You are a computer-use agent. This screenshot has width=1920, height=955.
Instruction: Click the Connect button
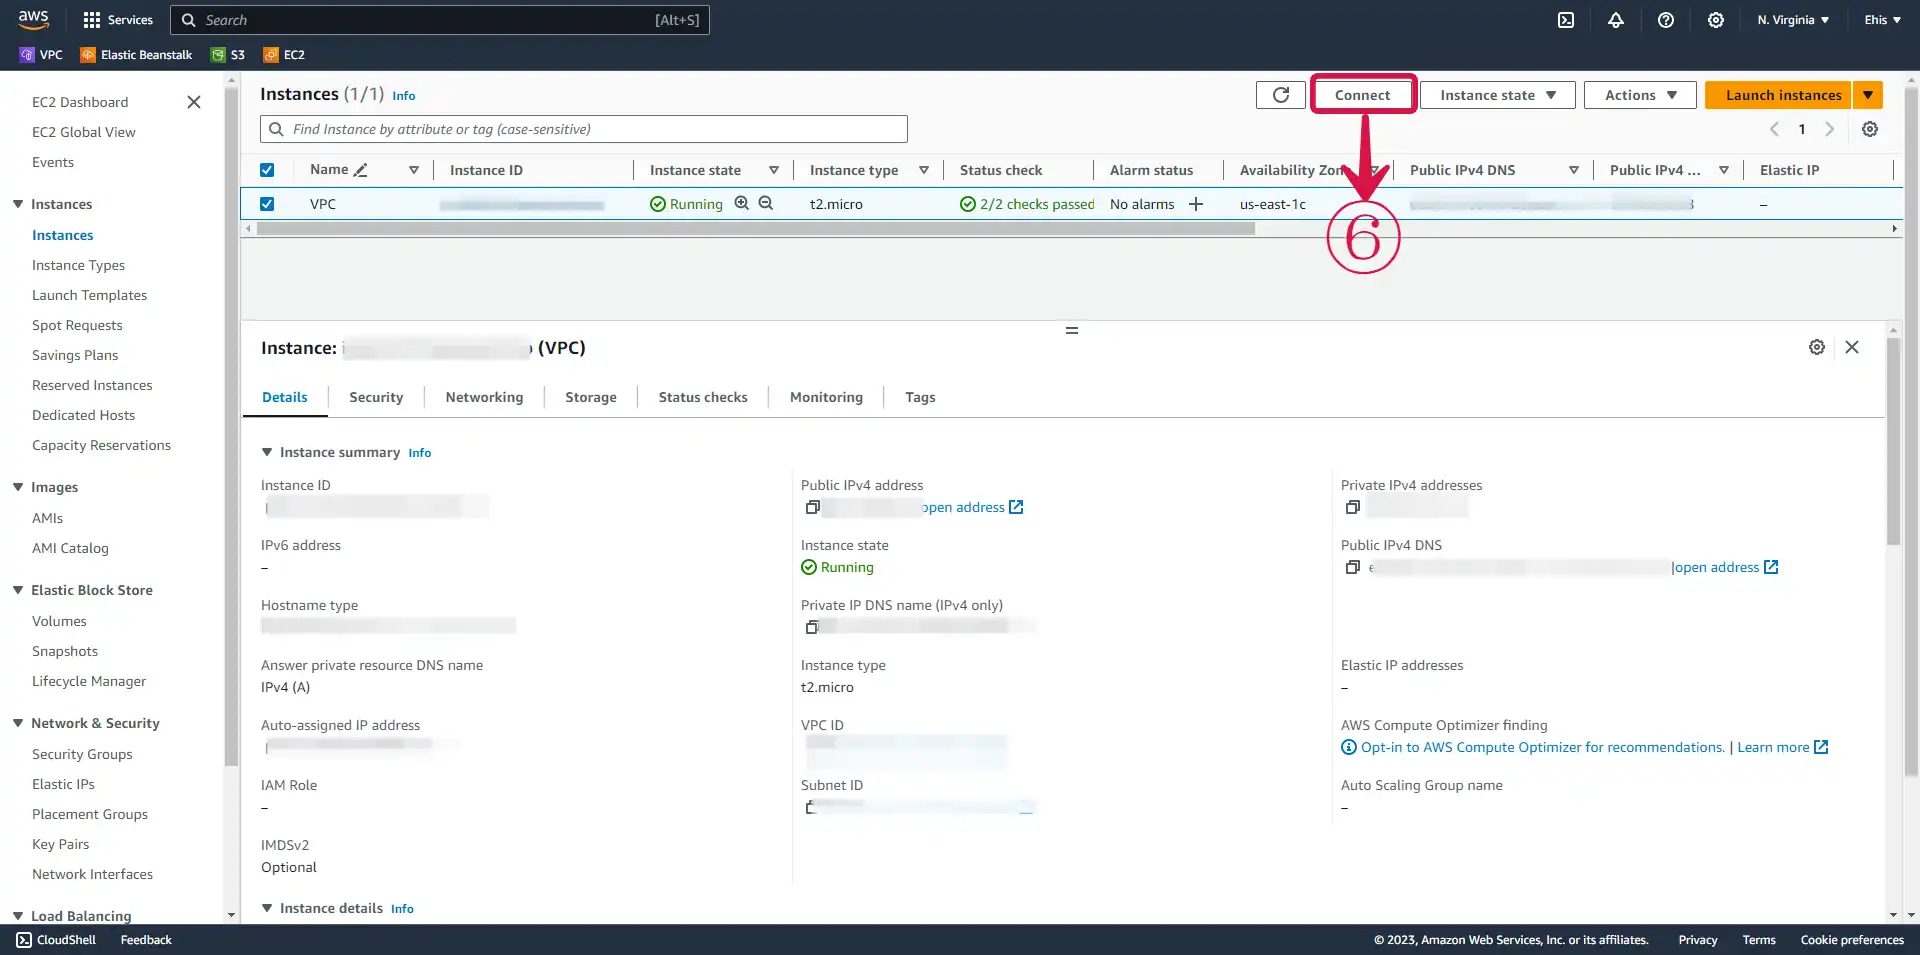(x=1363, y=95)
